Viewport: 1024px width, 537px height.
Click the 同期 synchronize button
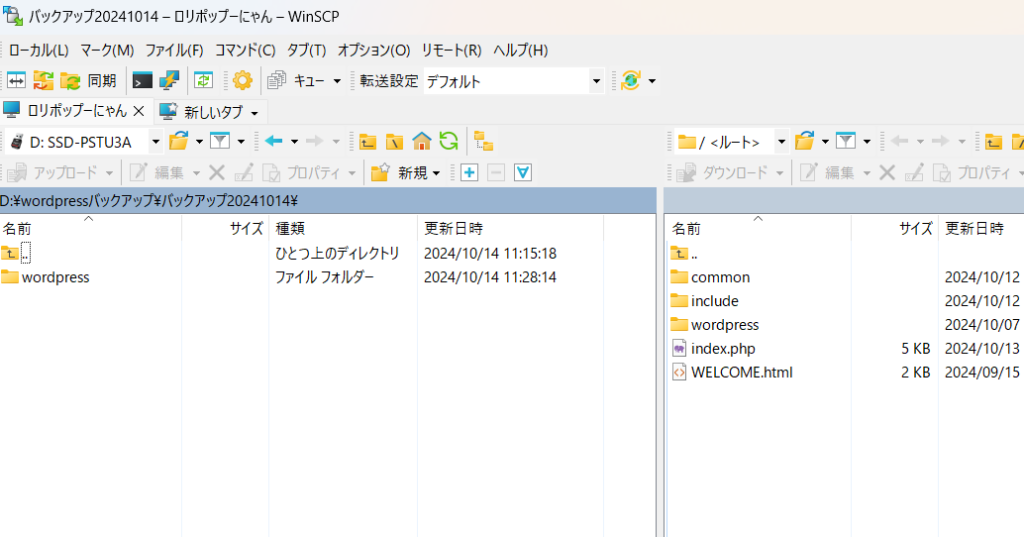(x=89, y=80)
